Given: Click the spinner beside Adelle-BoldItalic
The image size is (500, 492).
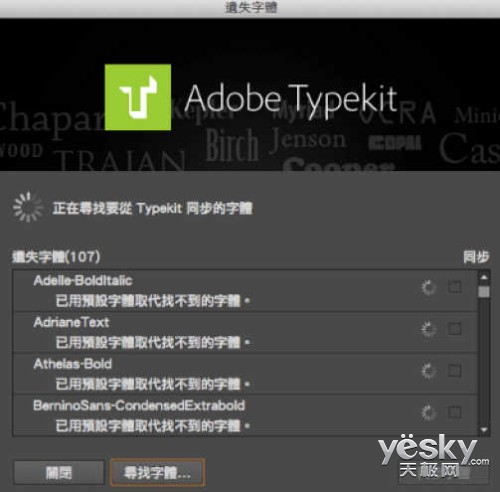Looking at the screenshot, I should 428,287.
